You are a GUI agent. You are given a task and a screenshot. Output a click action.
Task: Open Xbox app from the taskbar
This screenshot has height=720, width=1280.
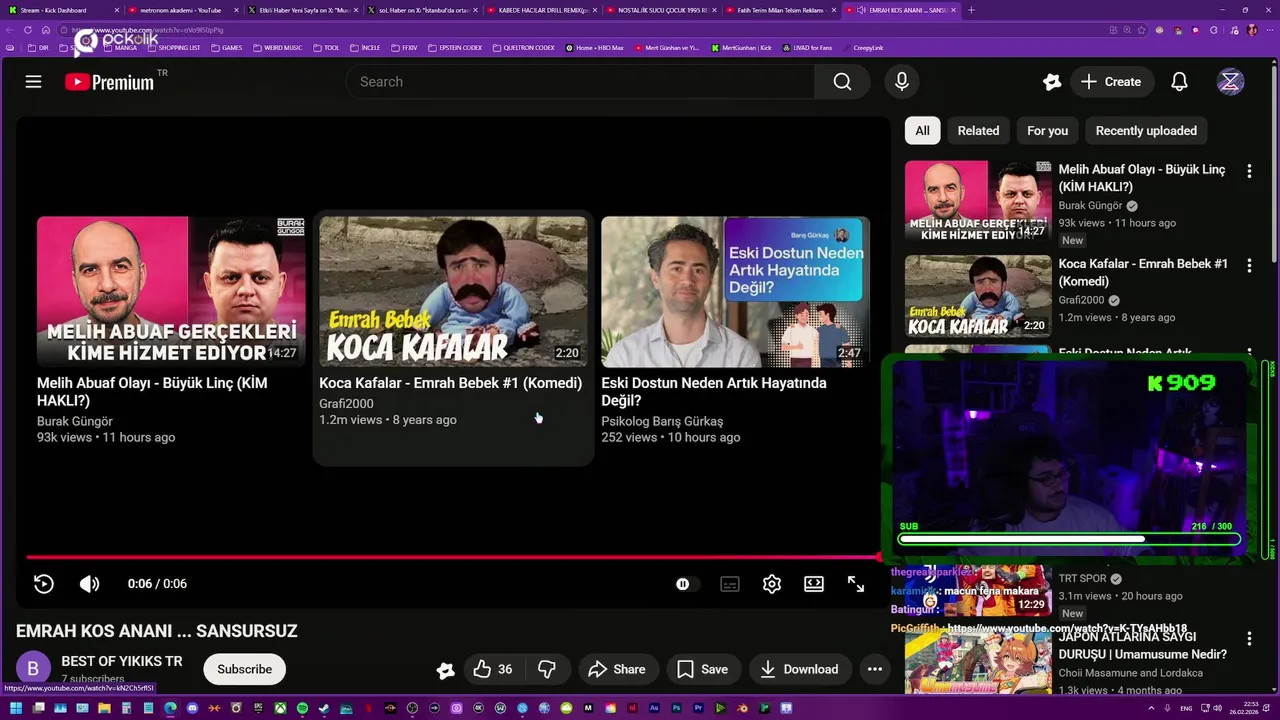[x=280, y=709]
